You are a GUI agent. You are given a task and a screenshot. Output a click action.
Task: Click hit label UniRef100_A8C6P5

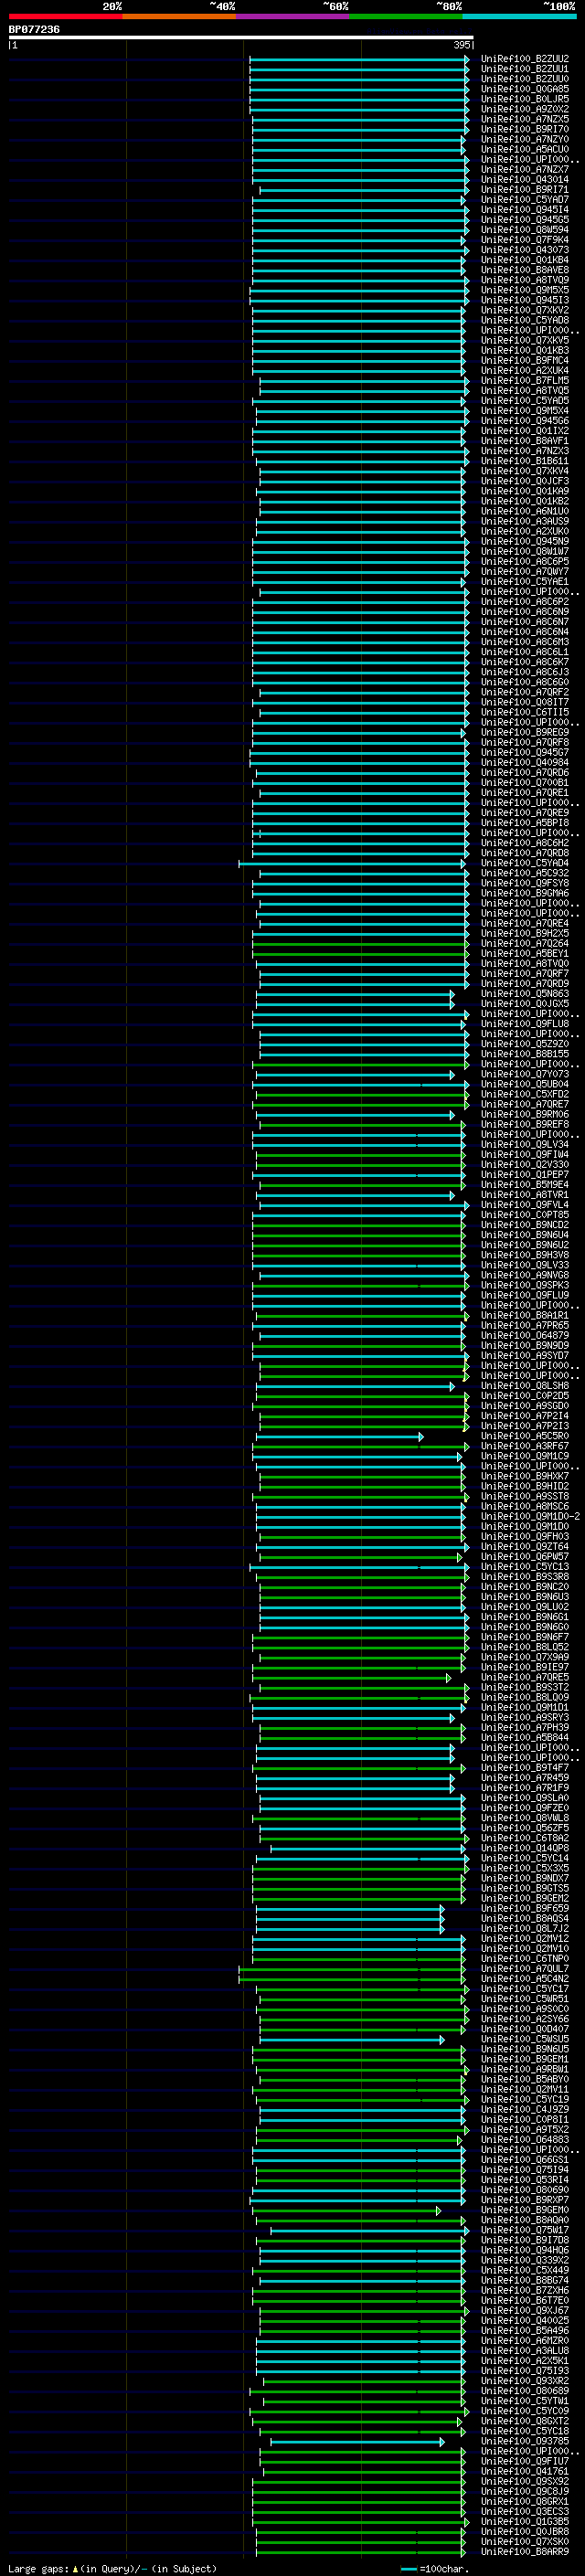coord(525,561)
